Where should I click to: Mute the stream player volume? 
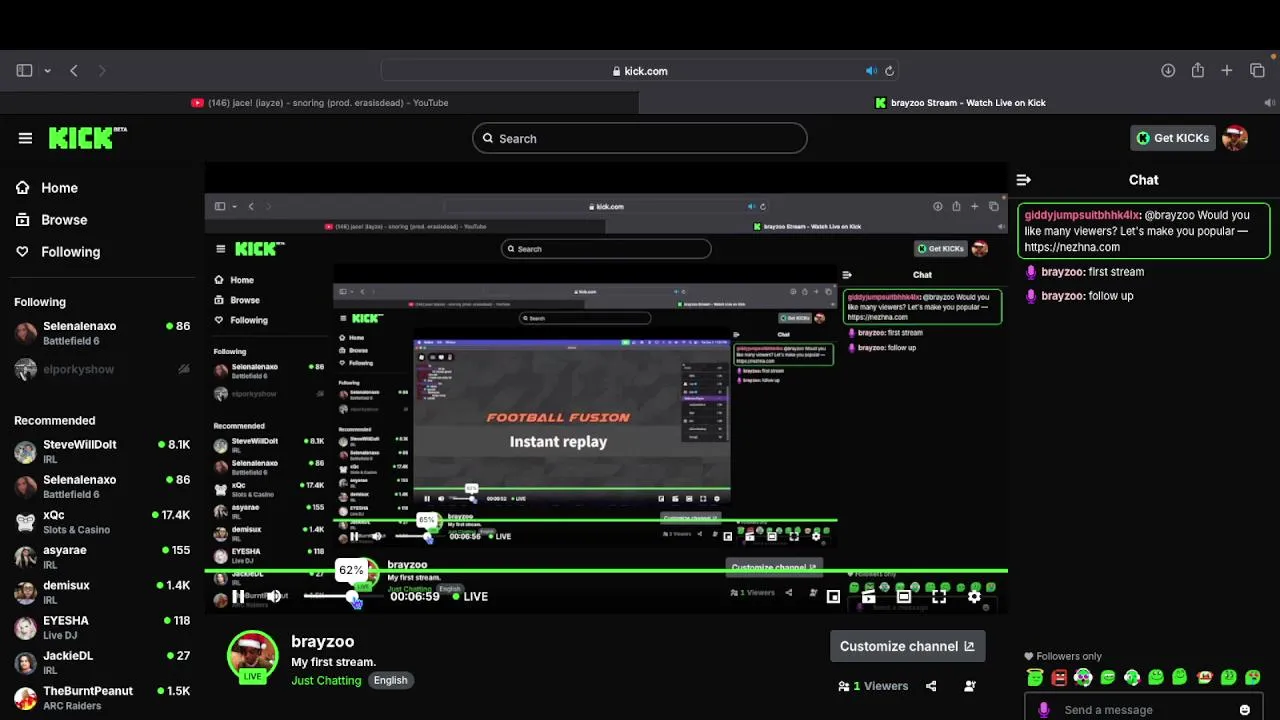pos(273,596)
